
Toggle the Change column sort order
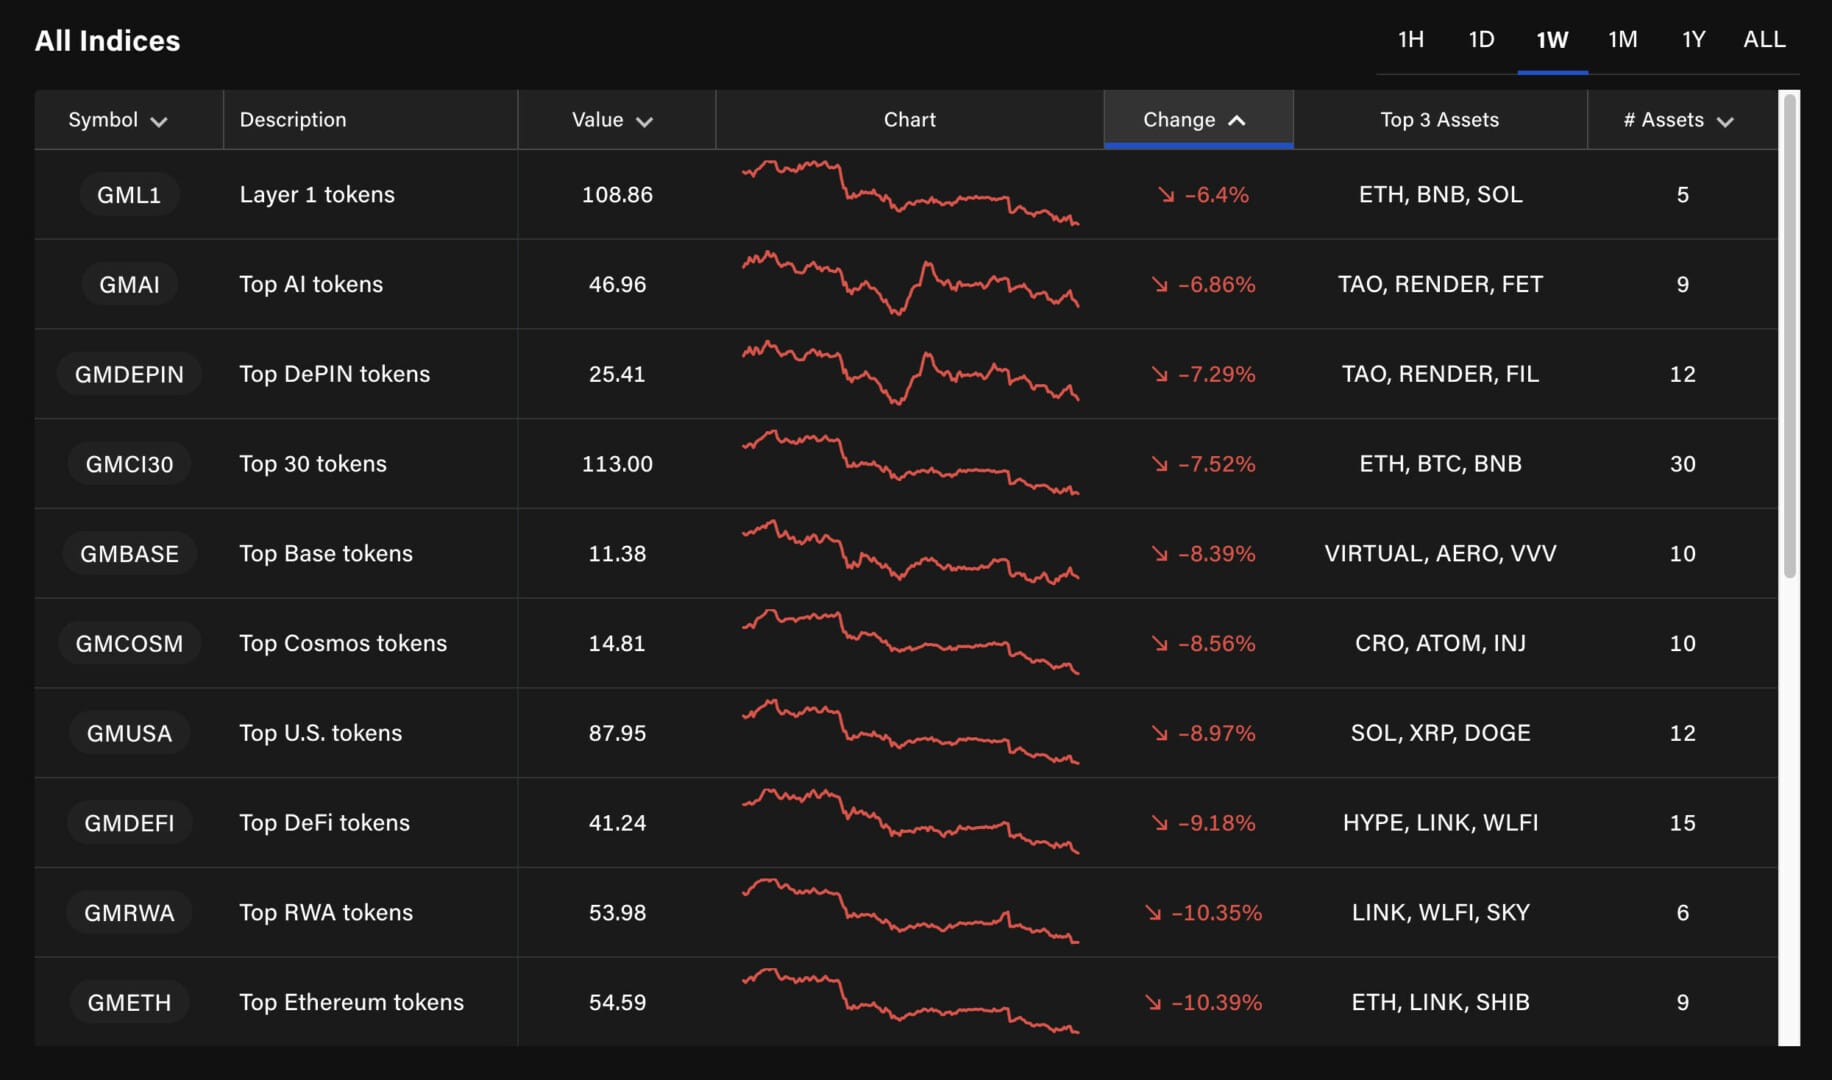click(x=1196, y=120)
